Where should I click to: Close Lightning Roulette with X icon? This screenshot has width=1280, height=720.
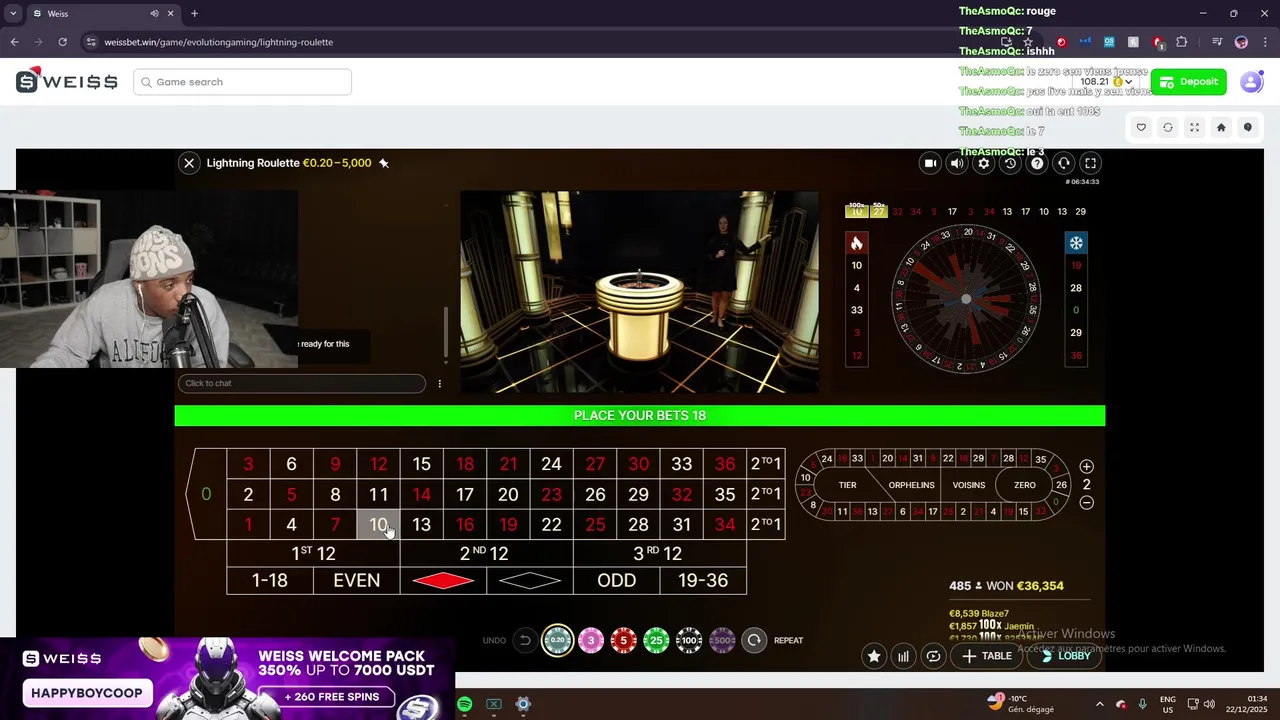point(189,163)
